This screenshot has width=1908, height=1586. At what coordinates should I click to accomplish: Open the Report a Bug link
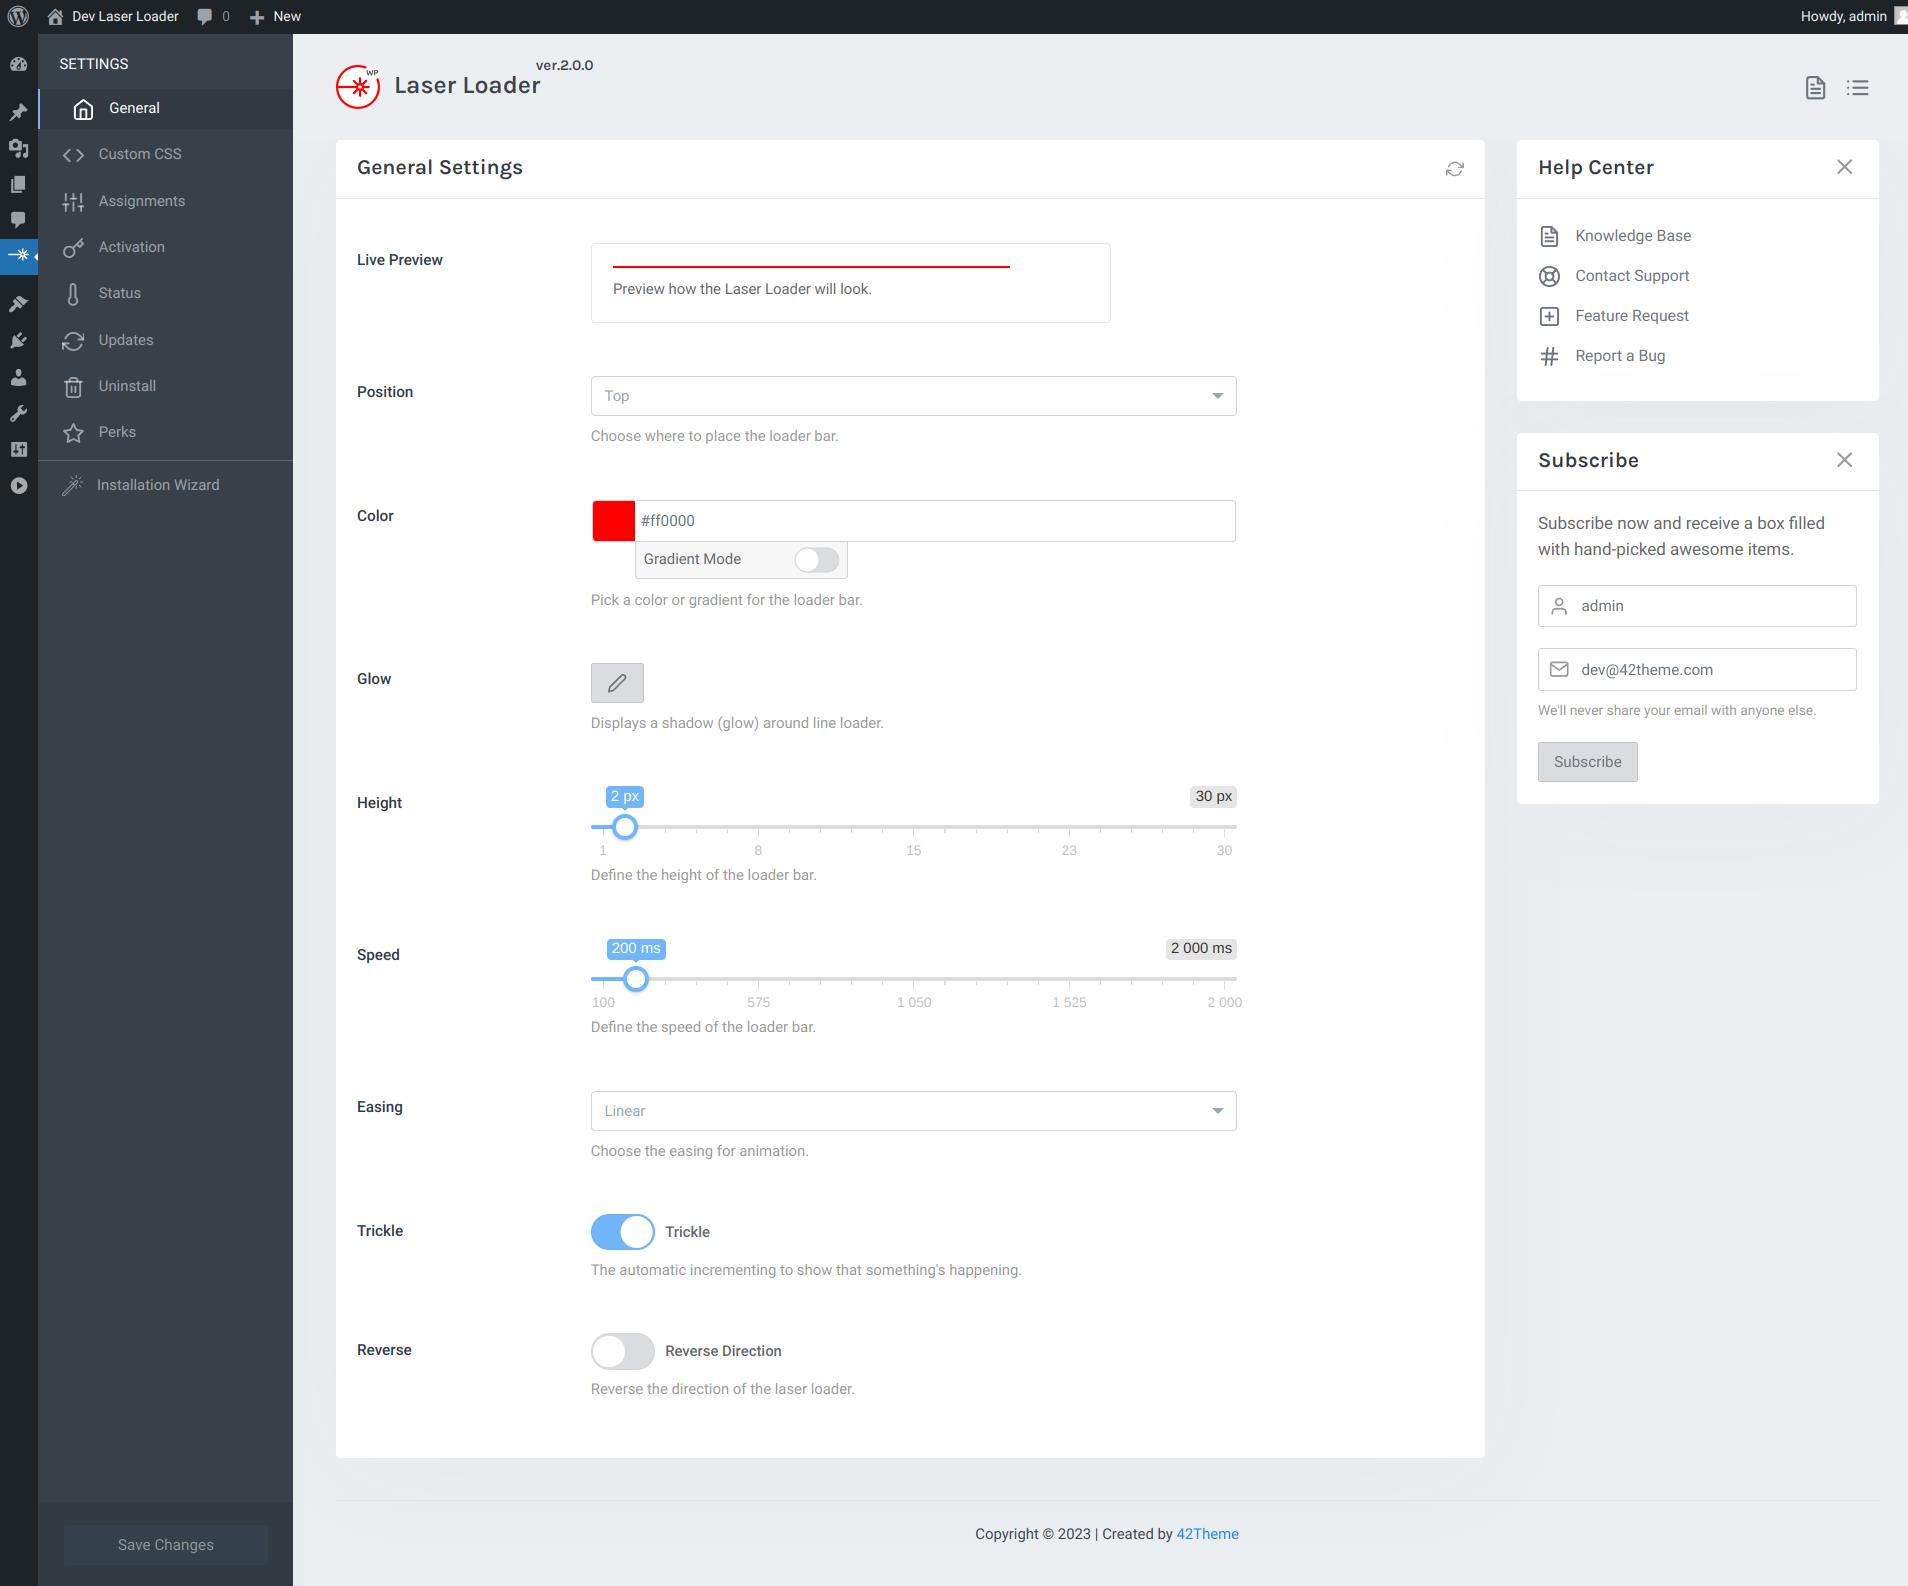[x=1620, y=356]
